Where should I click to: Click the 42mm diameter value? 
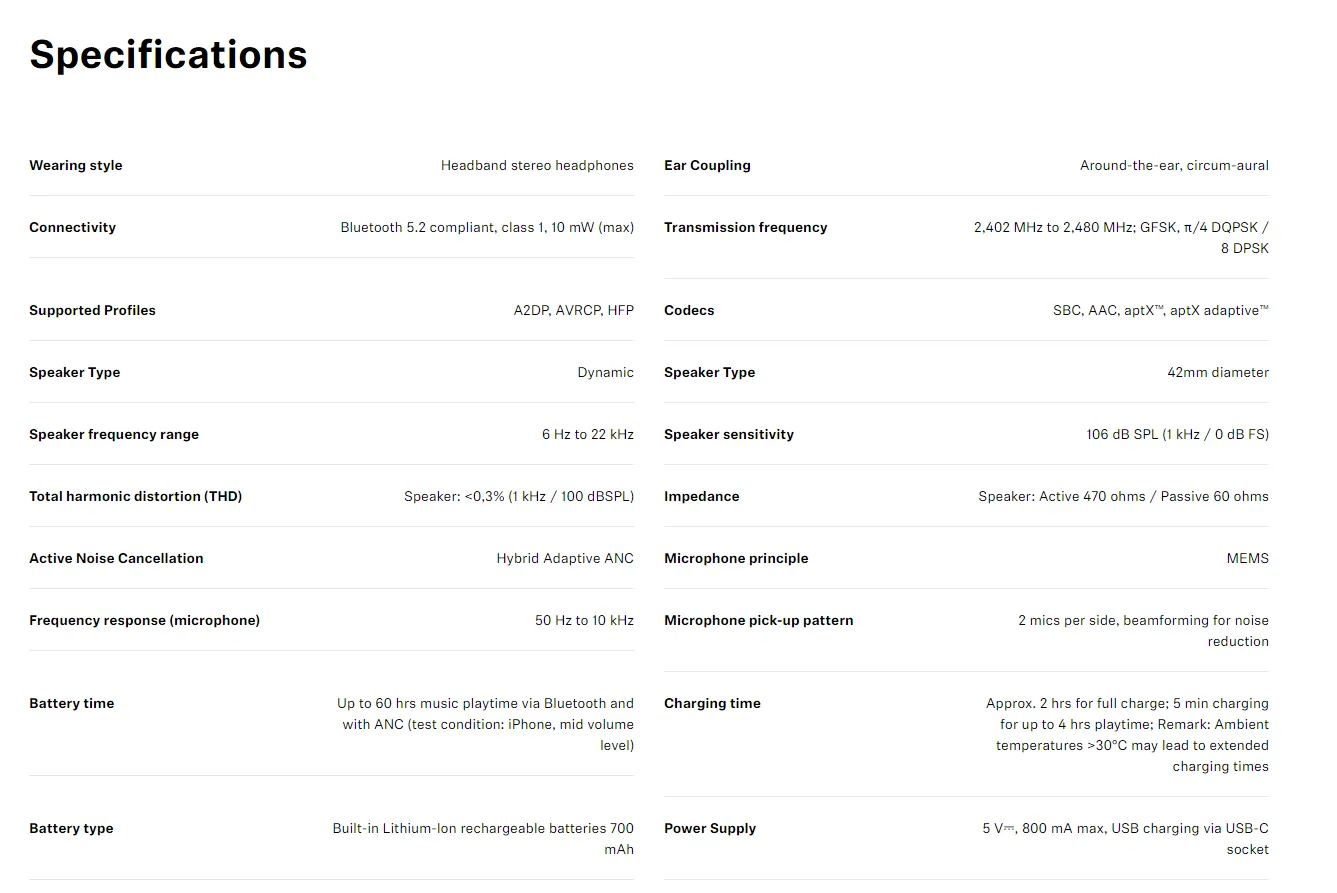click(x=1218, y=372)
